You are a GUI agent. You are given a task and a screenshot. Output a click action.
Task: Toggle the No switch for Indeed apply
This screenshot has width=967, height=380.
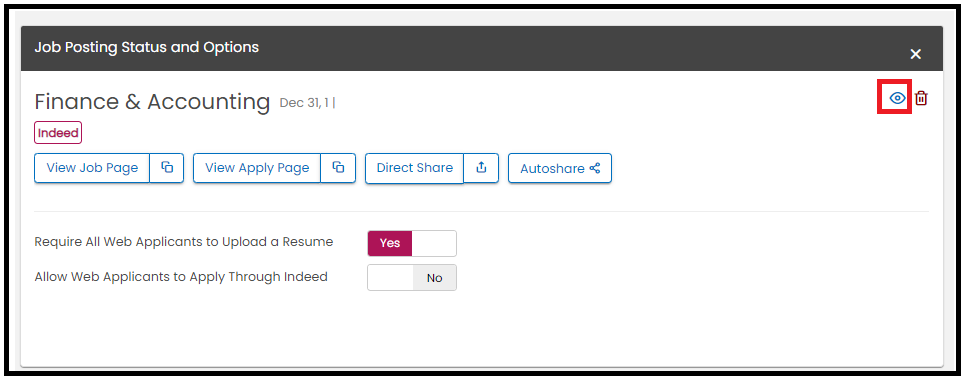coord(435,278)
